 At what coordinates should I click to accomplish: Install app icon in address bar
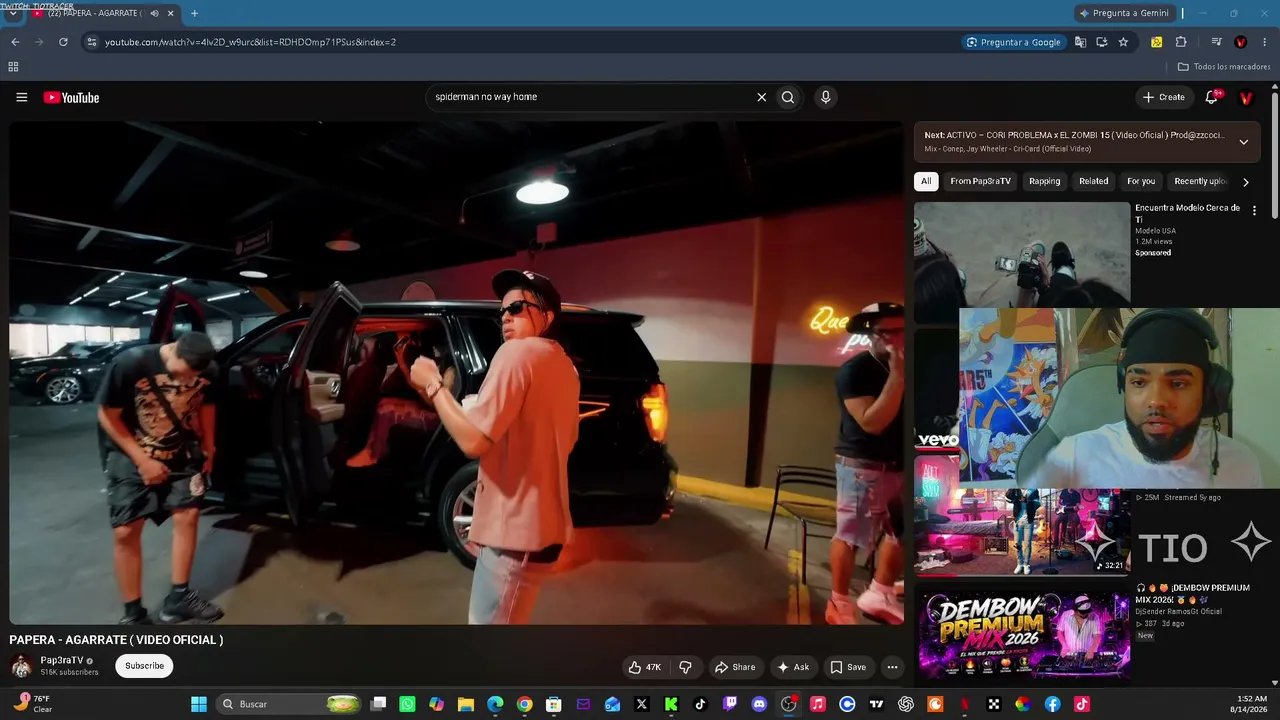pyautogui.click(x=1102, y=42)
